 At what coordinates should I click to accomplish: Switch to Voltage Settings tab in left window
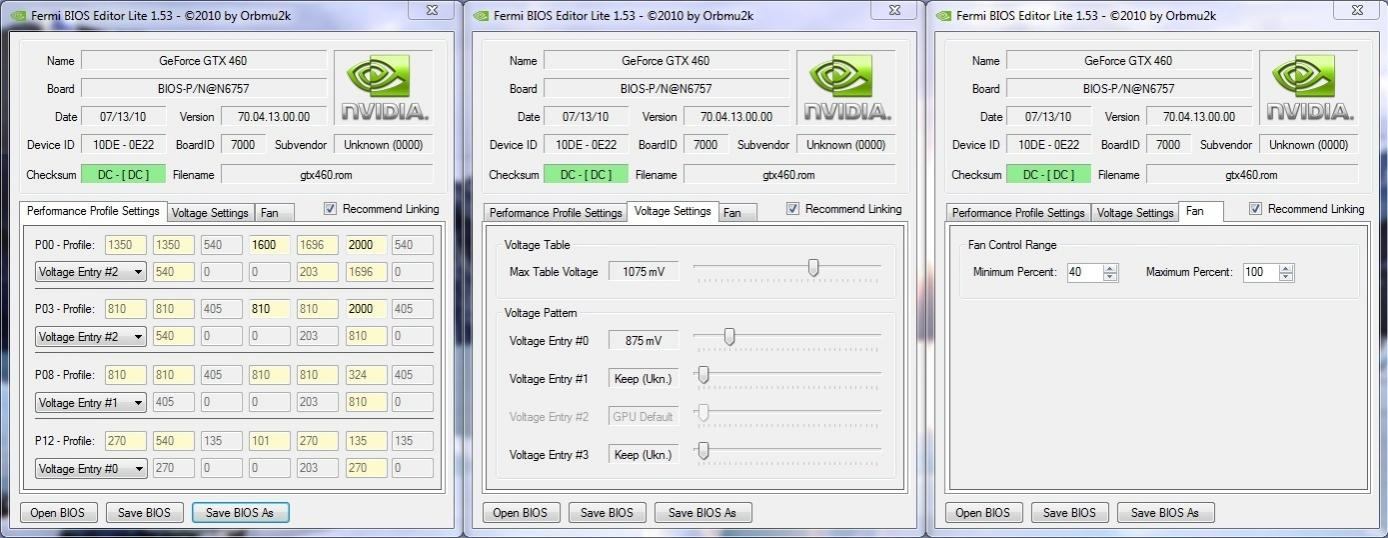[210, 213]
